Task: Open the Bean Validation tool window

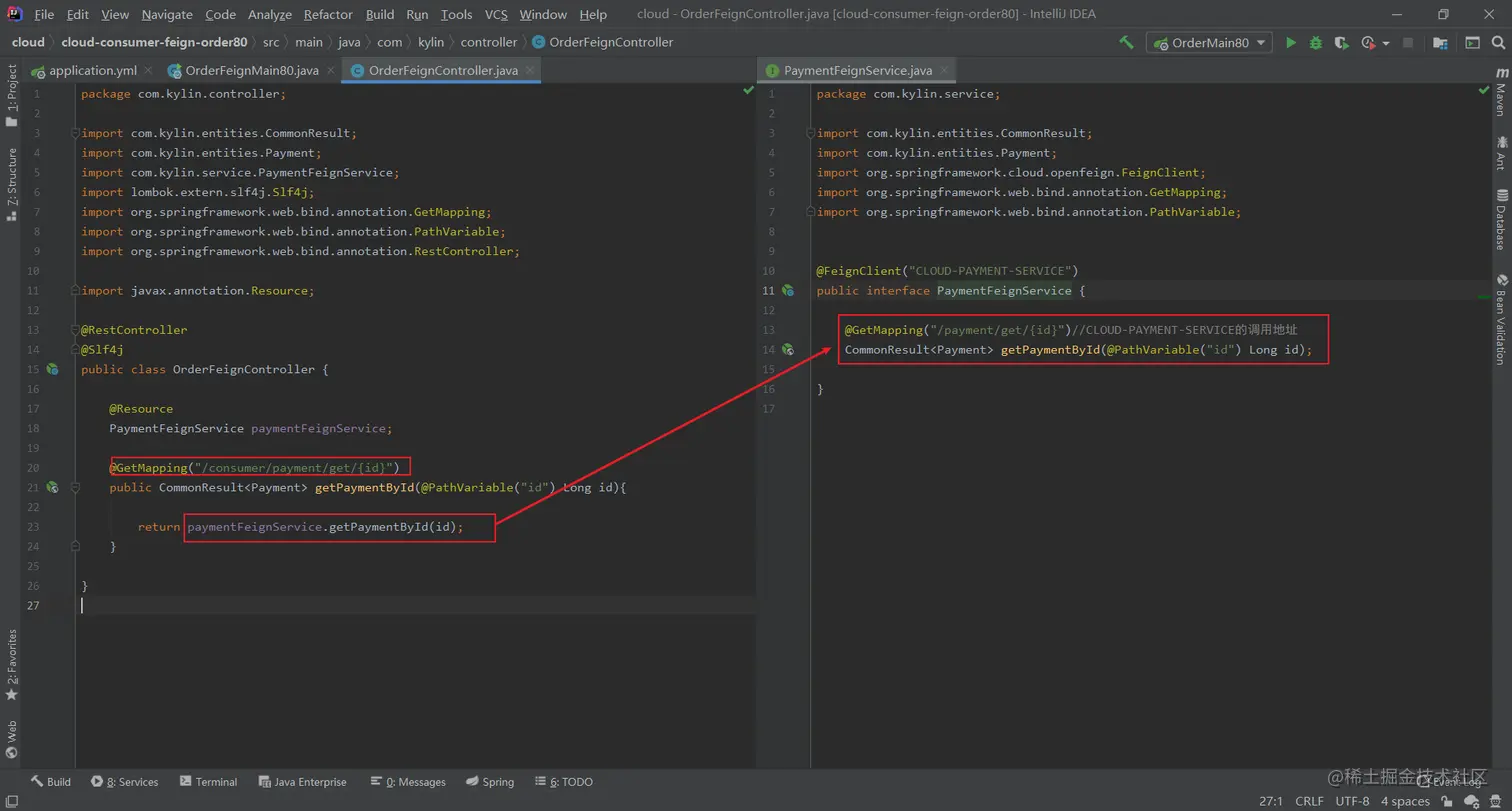Action: pyautogui.click(x=1501, y=319)
